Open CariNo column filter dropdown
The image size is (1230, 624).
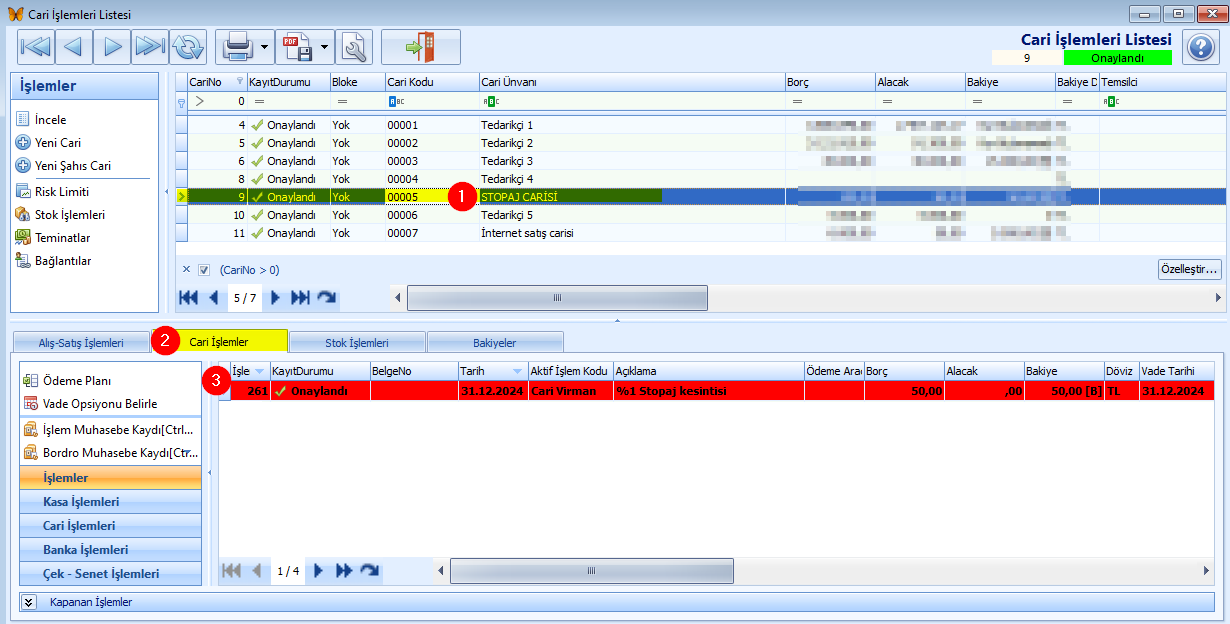(240, 82)
